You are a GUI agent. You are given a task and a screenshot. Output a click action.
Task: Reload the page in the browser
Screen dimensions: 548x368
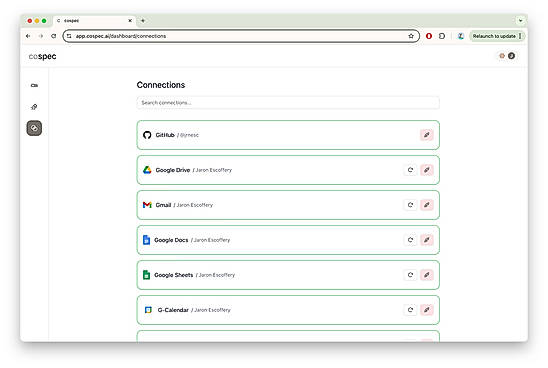(x=53, y=36)
